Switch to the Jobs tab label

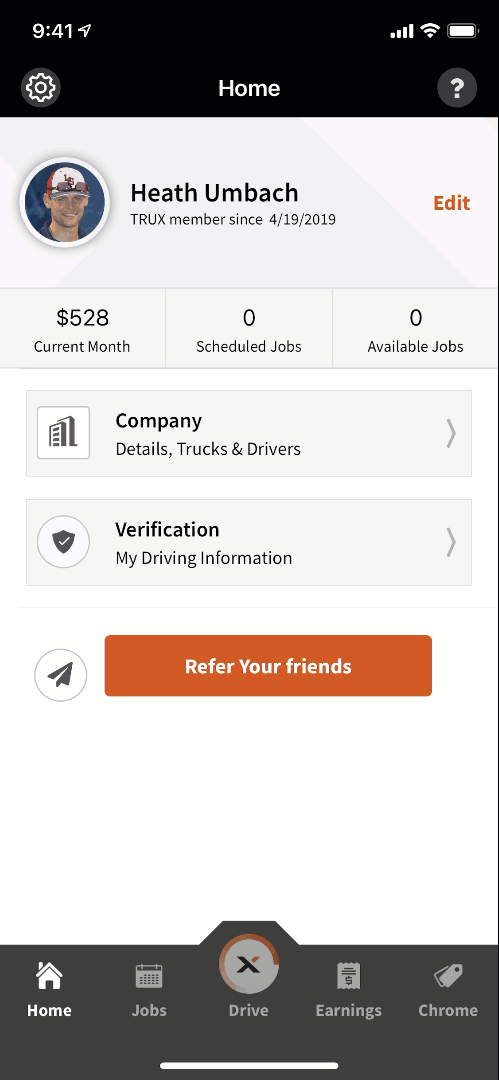pos(150,1010)
